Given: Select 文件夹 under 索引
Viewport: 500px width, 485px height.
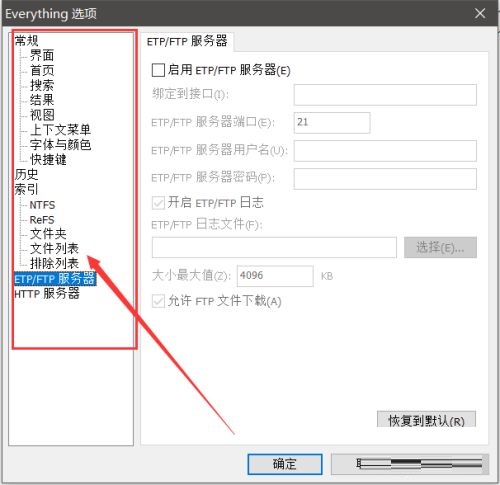Looking at the screenshot, I should click(48, 234).
